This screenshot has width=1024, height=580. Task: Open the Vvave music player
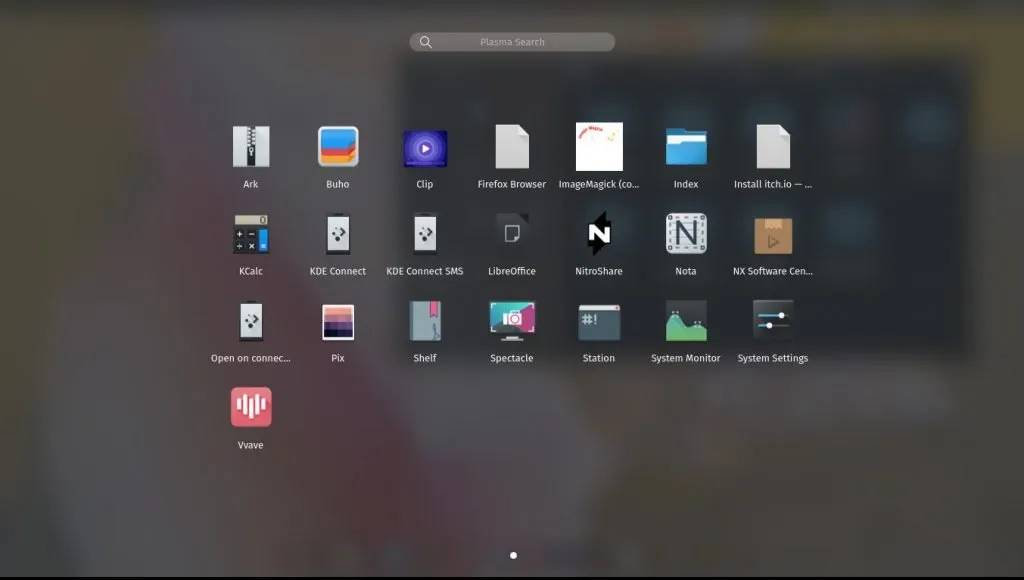pos(250,406)
